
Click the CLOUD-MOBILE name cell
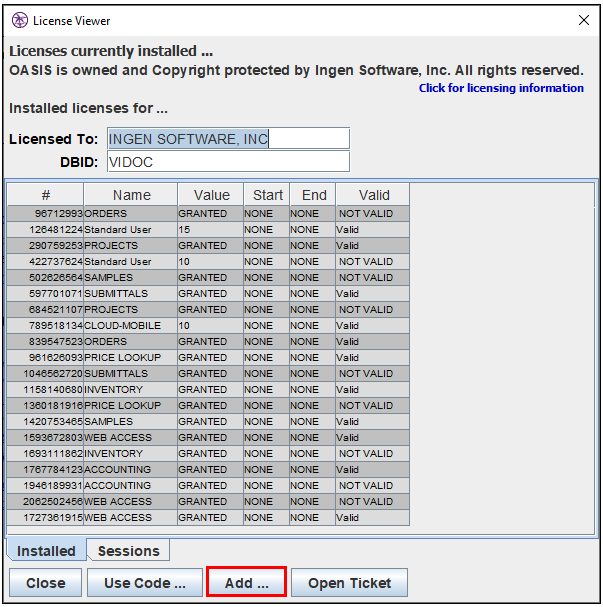[130, 326]
